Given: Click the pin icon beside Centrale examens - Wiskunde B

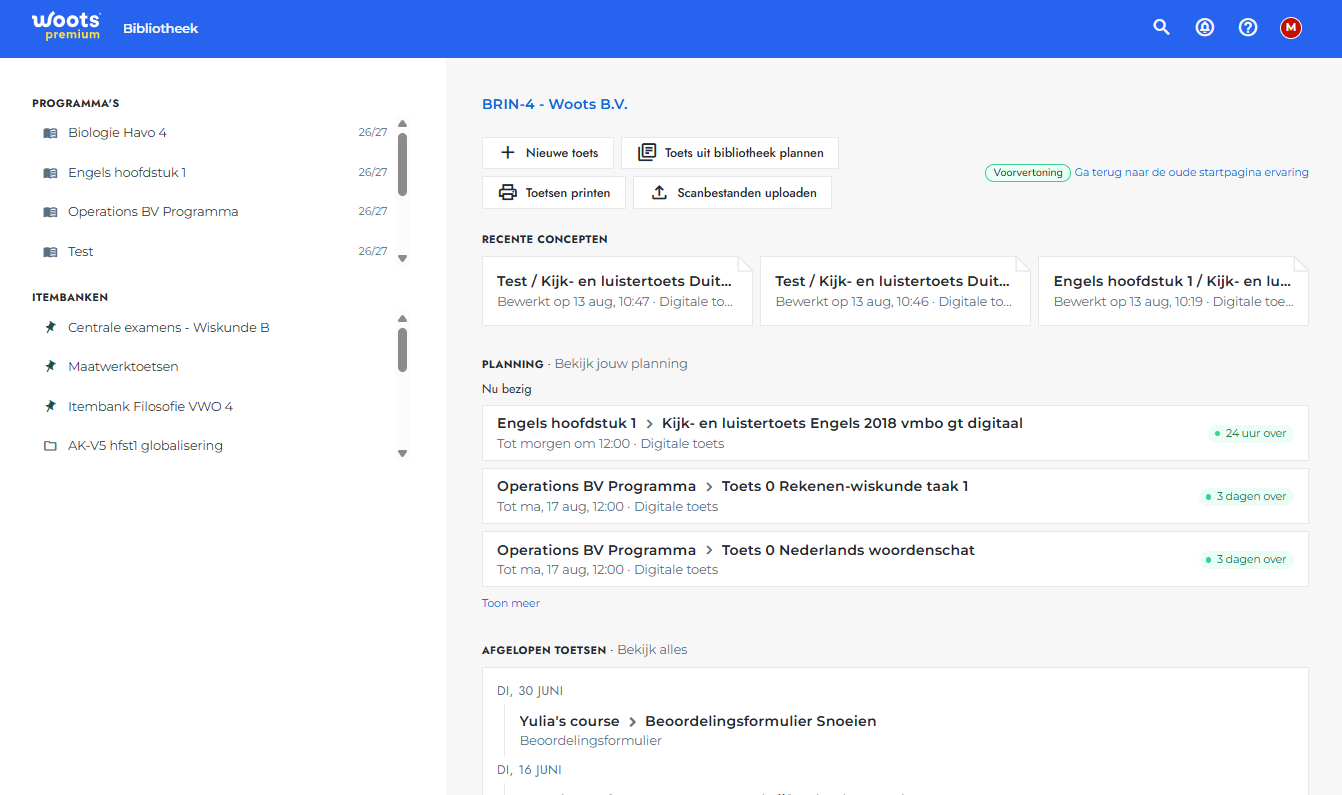Looking at the screenshot, I should pos(50,327).
